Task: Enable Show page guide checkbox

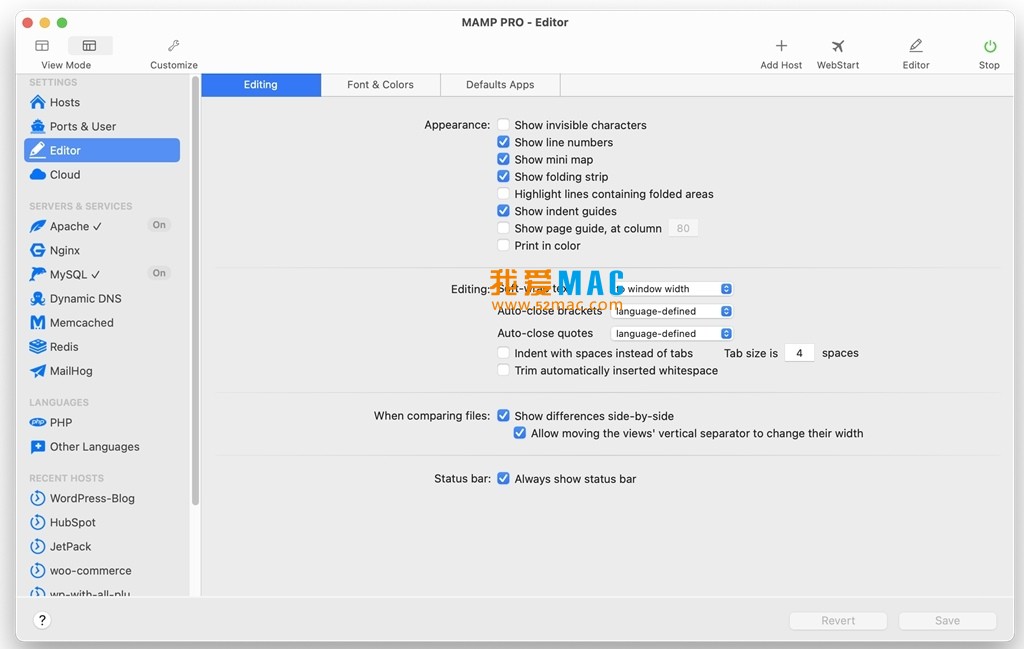Action: click(504, 228)
